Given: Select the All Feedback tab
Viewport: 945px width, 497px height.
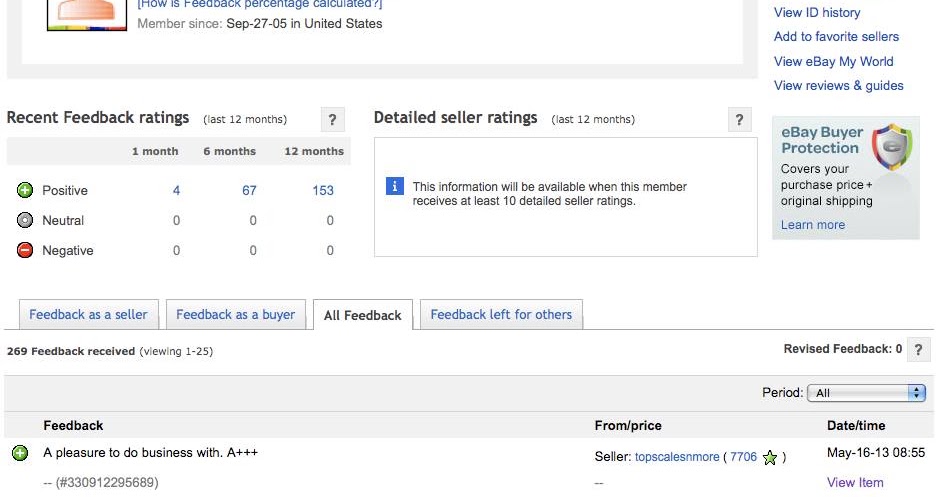Looking at the screenshot, I should coord(363,315).
